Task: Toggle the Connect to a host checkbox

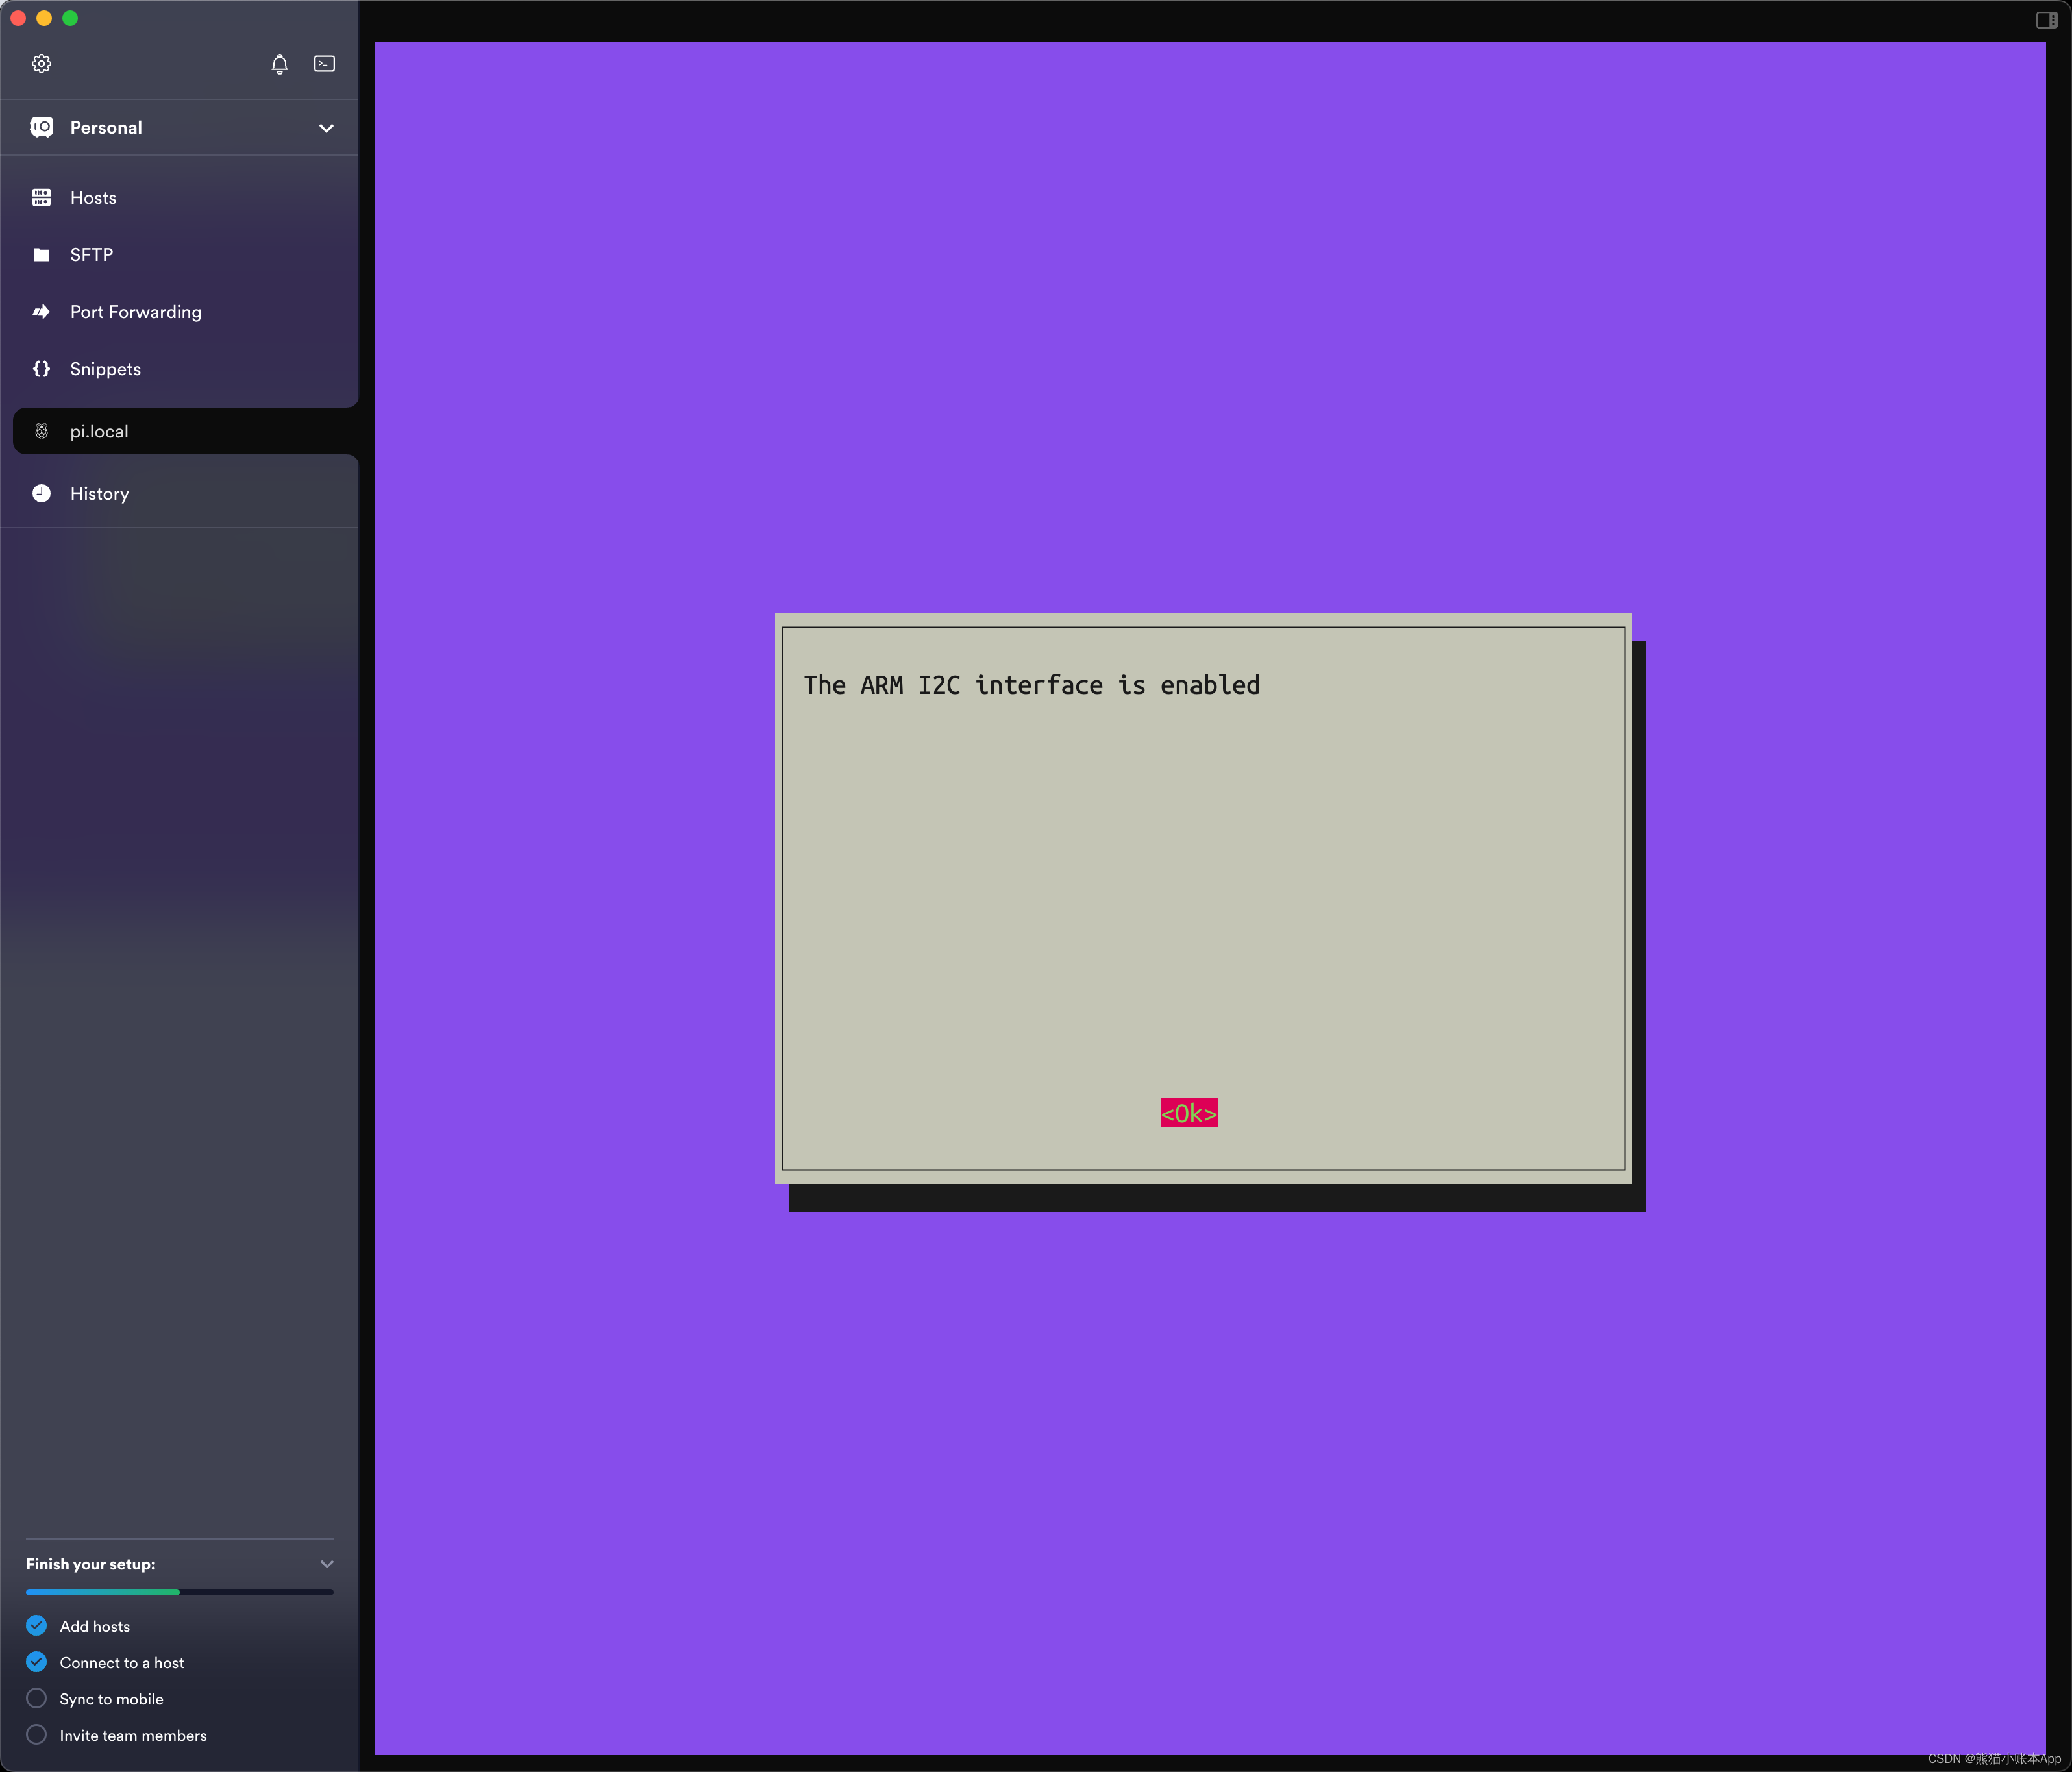Action: point(37,1661)
